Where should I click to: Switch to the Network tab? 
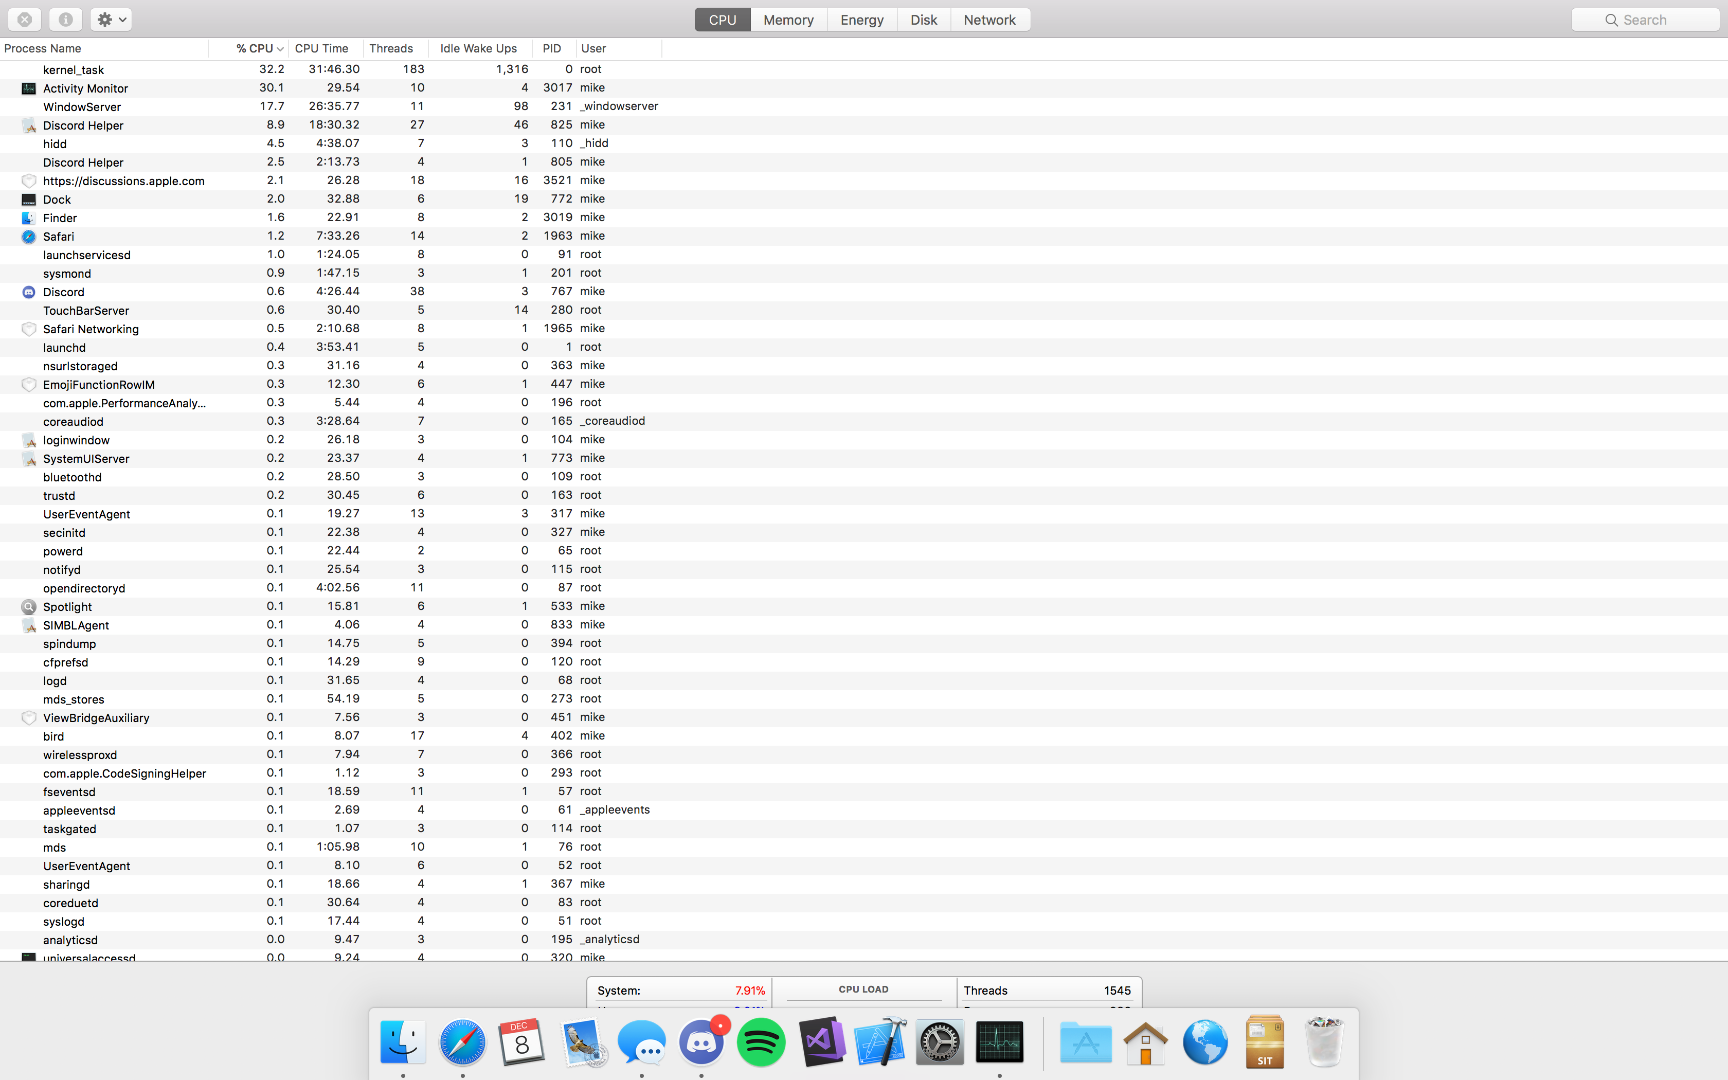click(990, 20)
